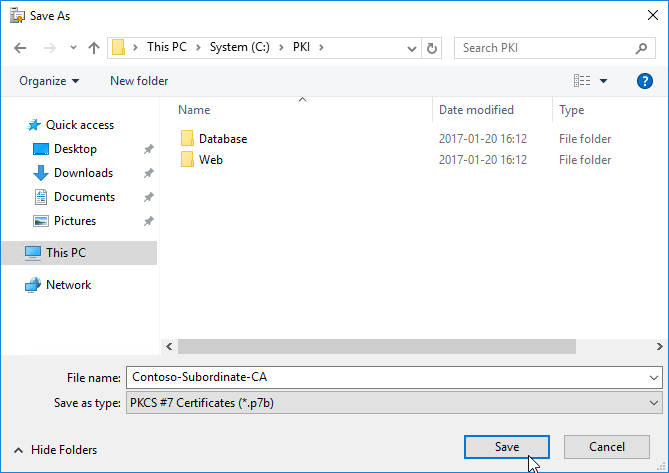This screenshot has width=669, height=473.
Task: Click the Database folder icon
Action: tap(187, 138)
